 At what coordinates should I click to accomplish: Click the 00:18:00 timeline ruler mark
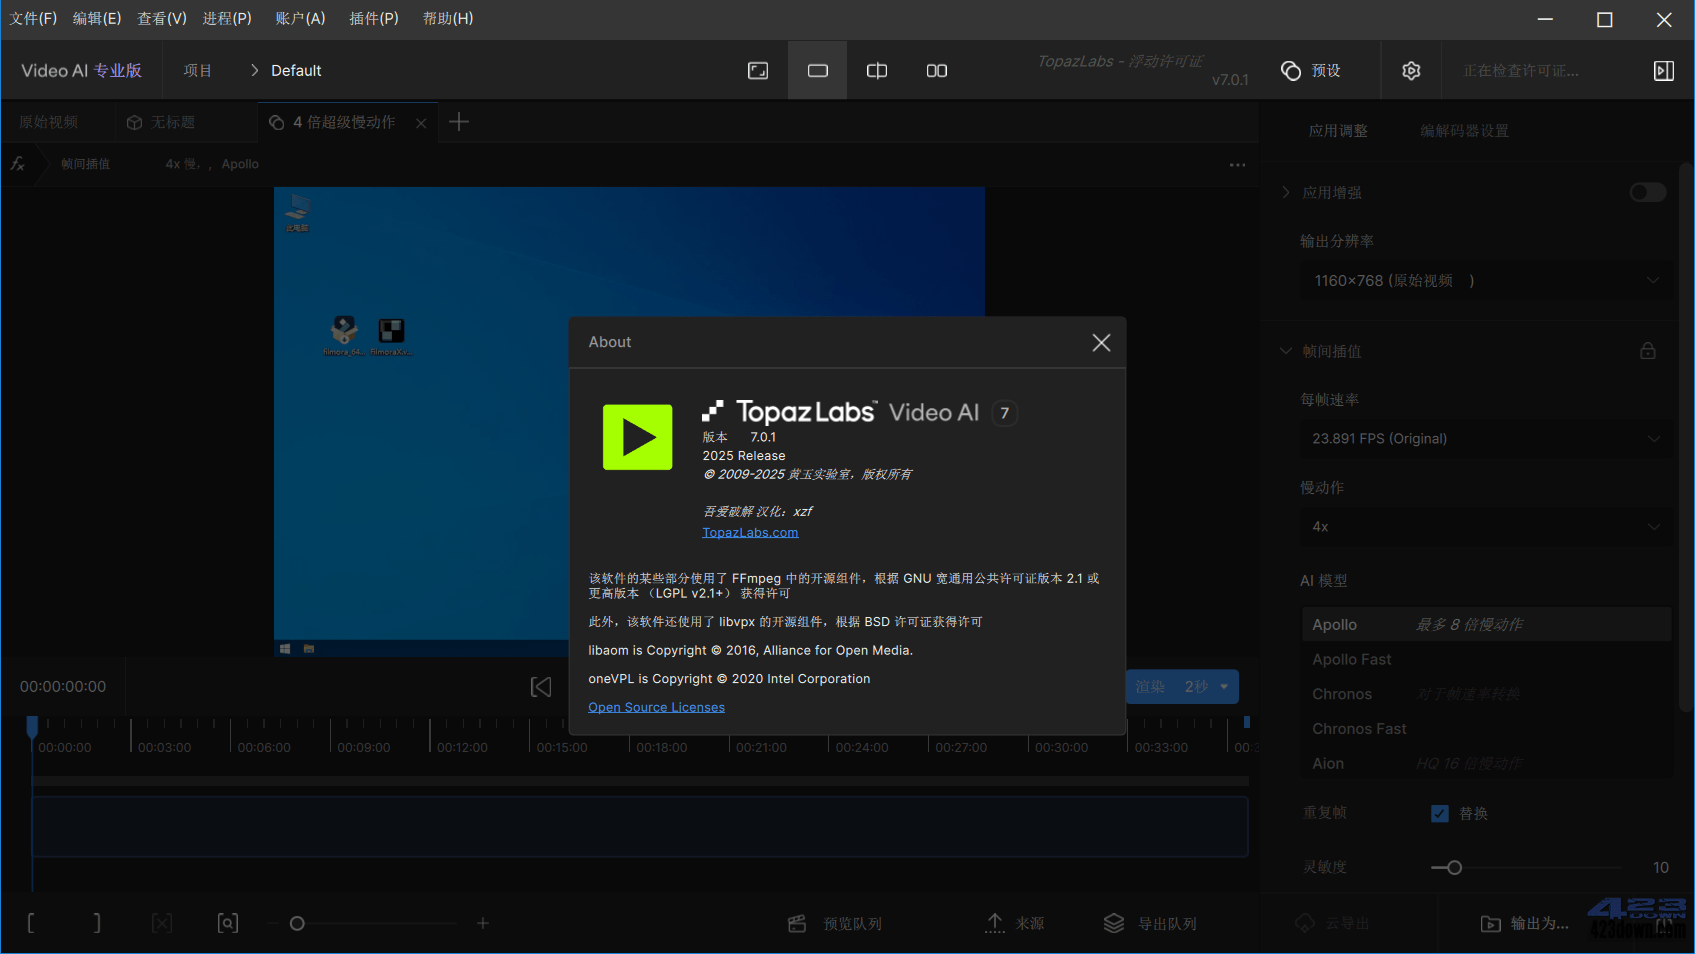click(662, 747)
